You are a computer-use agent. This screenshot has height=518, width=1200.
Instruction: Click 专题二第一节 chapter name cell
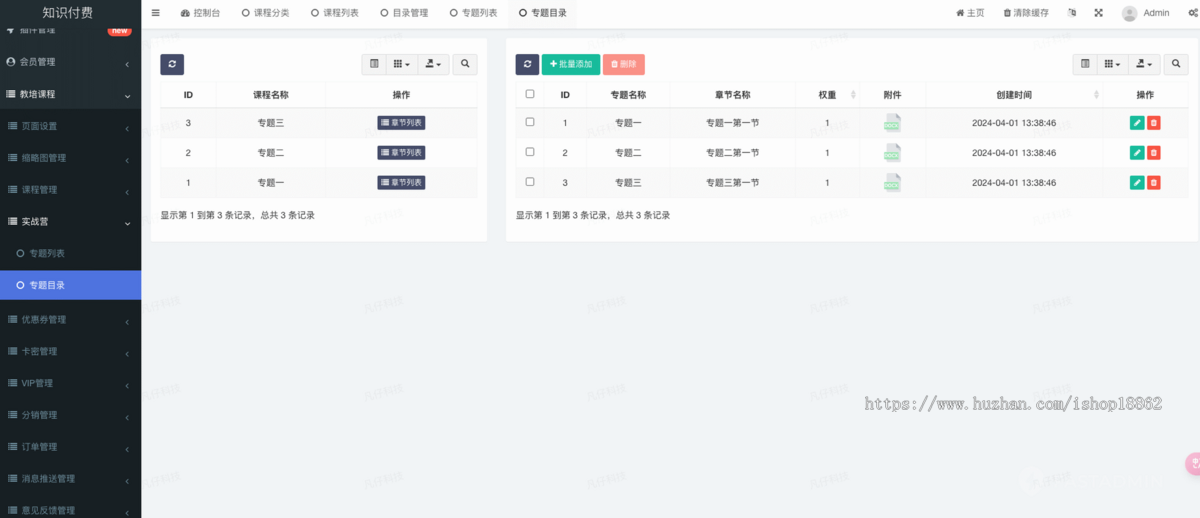[x=733, y=153]
